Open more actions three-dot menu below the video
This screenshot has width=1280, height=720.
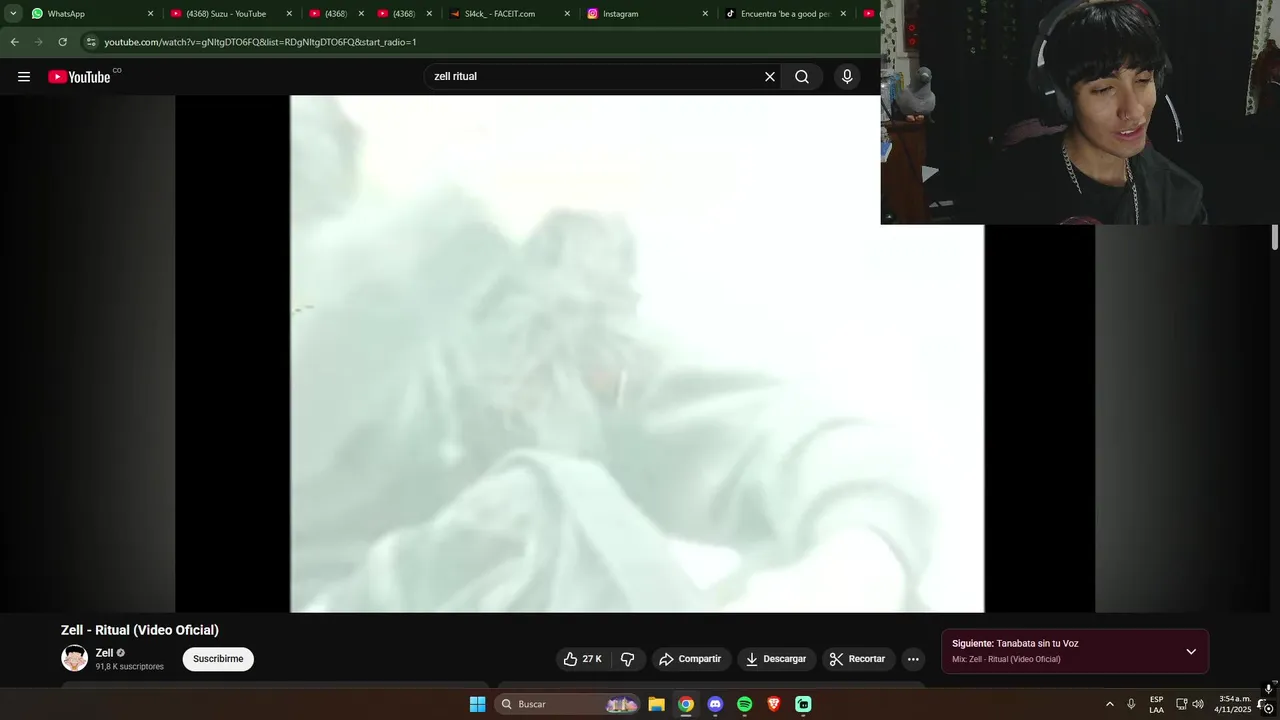(x=913, y=659)
